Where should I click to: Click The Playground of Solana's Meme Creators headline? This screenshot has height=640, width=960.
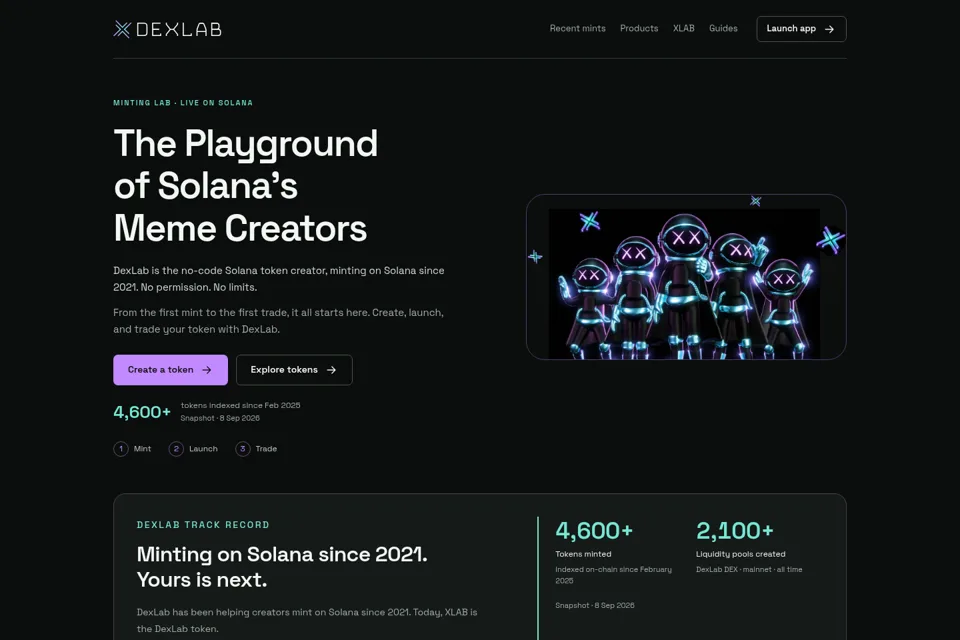tap(246, 186)
